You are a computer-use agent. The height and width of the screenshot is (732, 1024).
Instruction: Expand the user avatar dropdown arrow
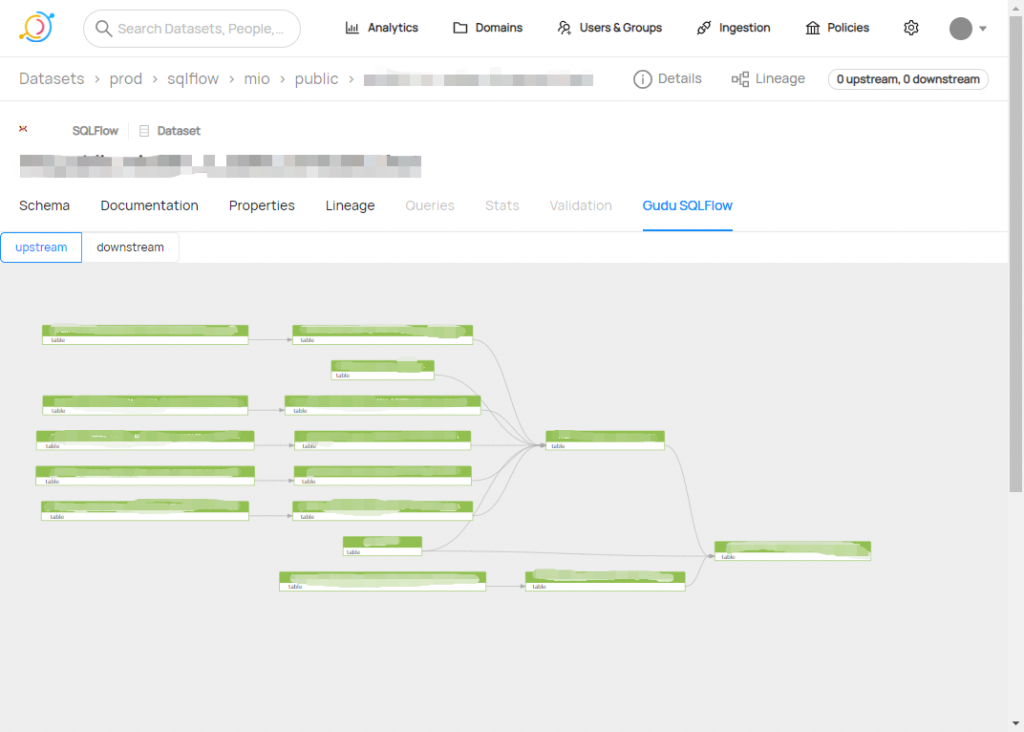[983, 29]
